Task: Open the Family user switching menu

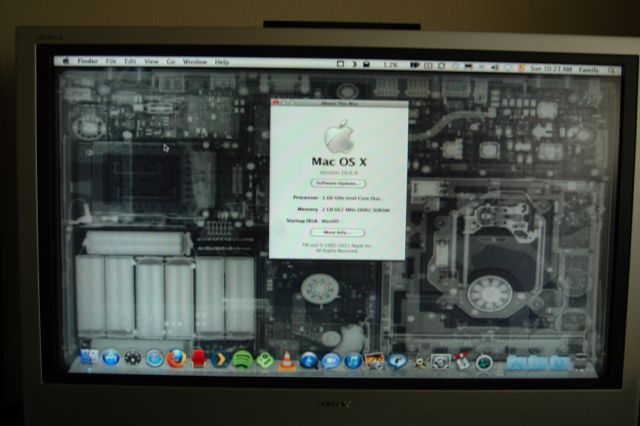Action: 589,70
